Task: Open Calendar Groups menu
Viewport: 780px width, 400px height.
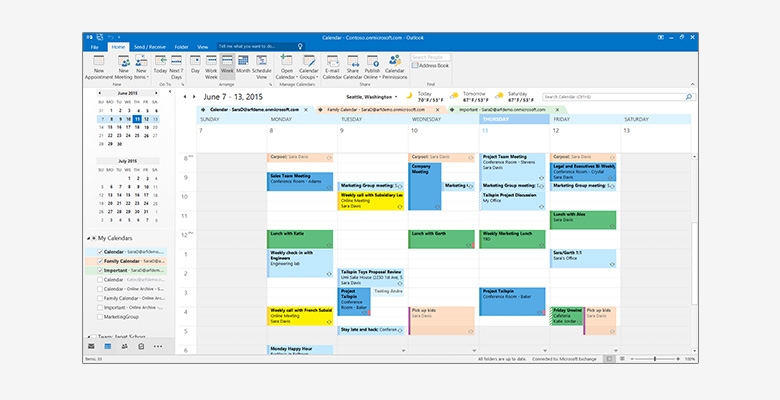Action: [309, 67]
